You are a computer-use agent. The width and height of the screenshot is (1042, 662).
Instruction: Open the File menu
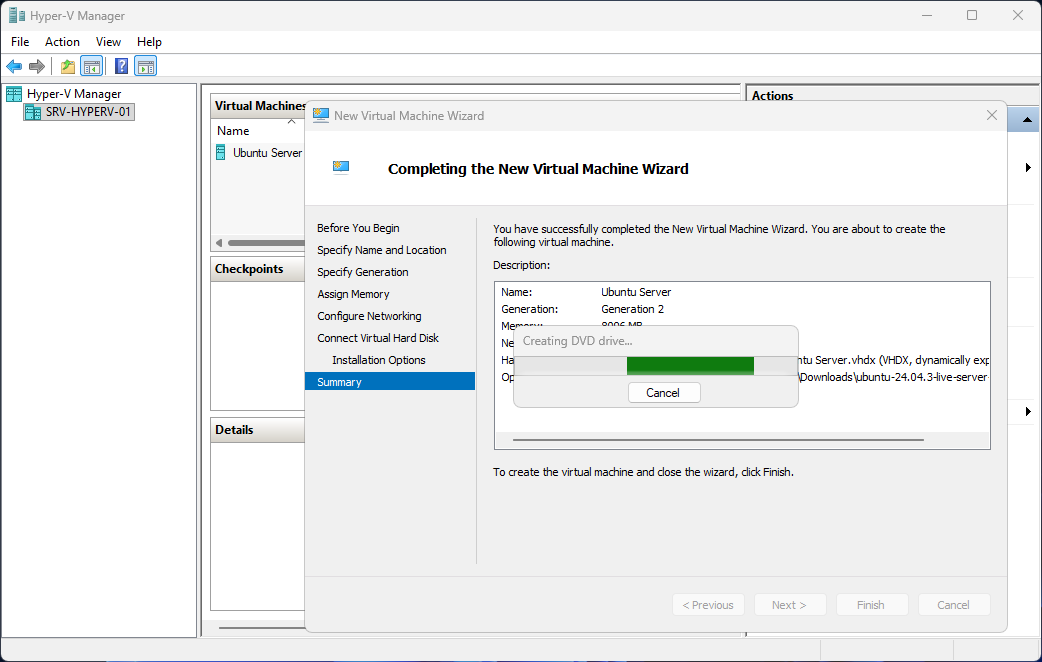20,42
